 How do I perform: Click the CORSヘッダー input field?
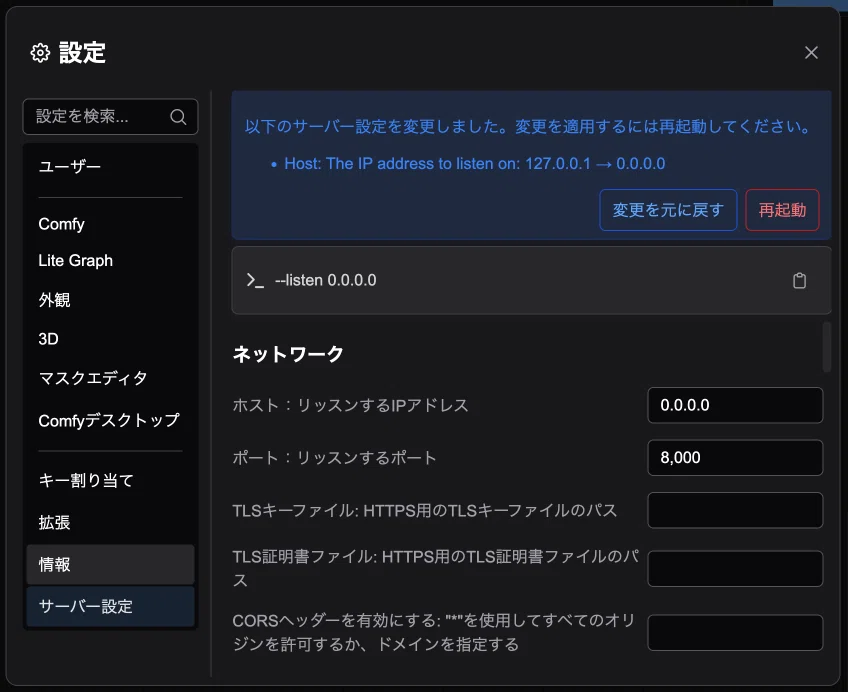[735, 632]
